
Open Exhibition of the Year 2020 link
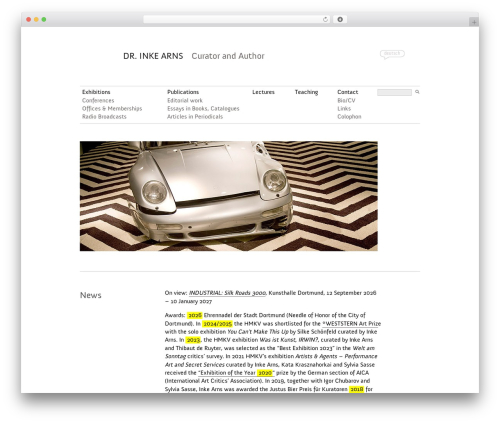[235, 373]
